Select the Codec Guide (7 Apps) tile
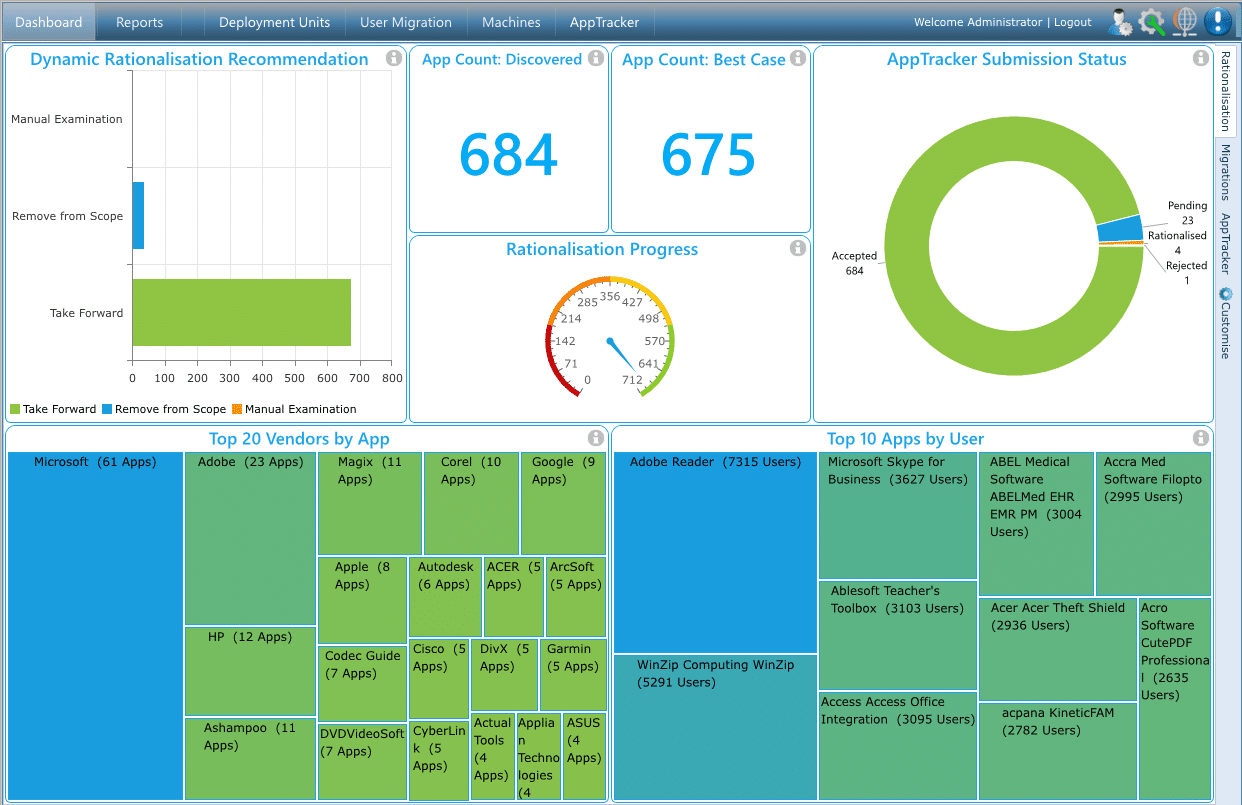The width and height of the screenshot is (1242, 805). pos(362,684)
